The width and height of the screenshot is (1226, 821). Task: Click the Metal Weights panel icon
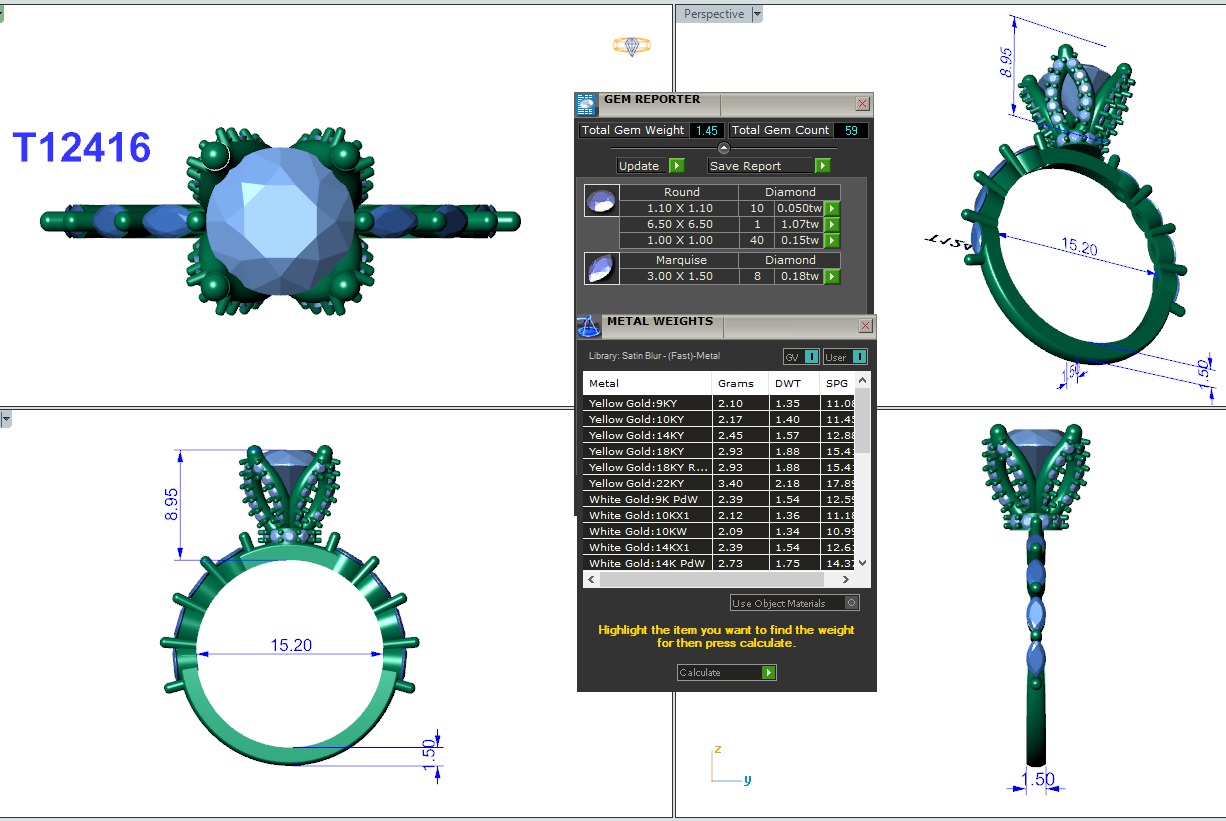tap(589, 327)
